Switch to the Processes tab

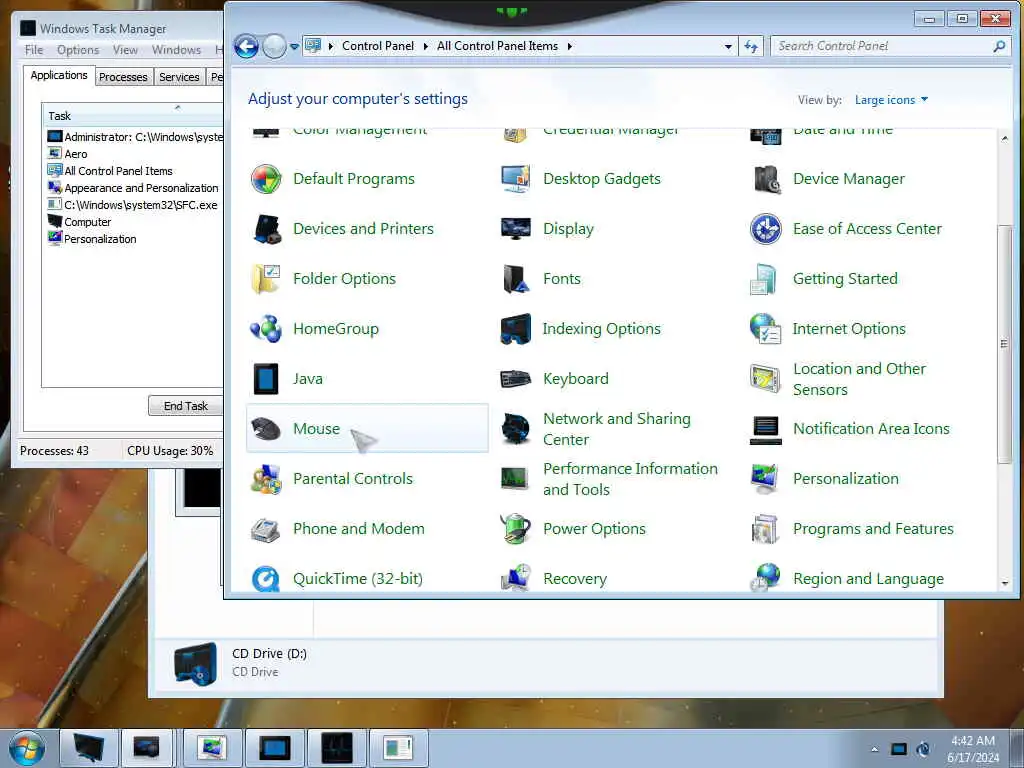click(x=123, y=77)
